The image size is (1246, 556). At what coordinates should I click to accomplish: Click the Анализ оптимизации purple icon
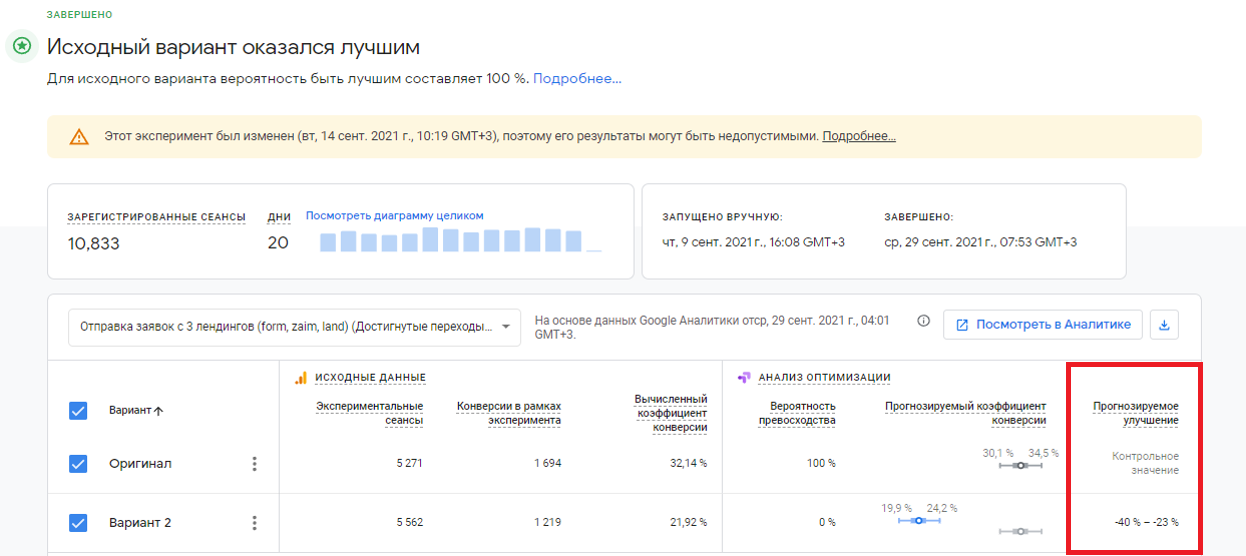point(743,377)
